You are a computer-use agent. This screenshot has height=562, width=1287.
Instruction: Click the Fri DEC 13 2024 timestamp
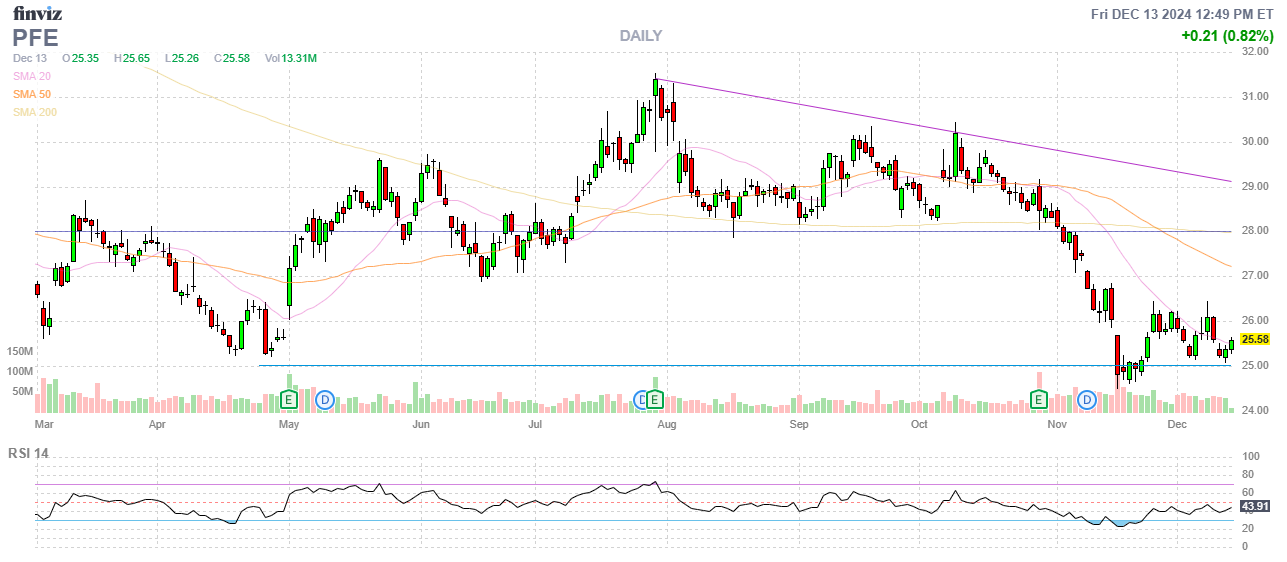tap(1181, 13)
